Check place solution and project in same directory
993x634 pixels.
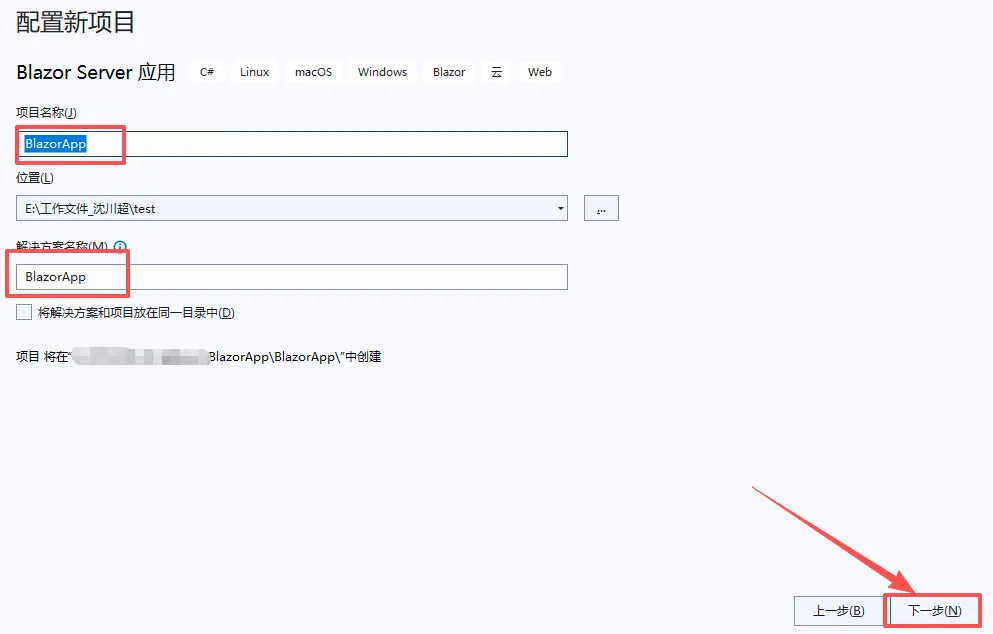click(x=24, y=312)
